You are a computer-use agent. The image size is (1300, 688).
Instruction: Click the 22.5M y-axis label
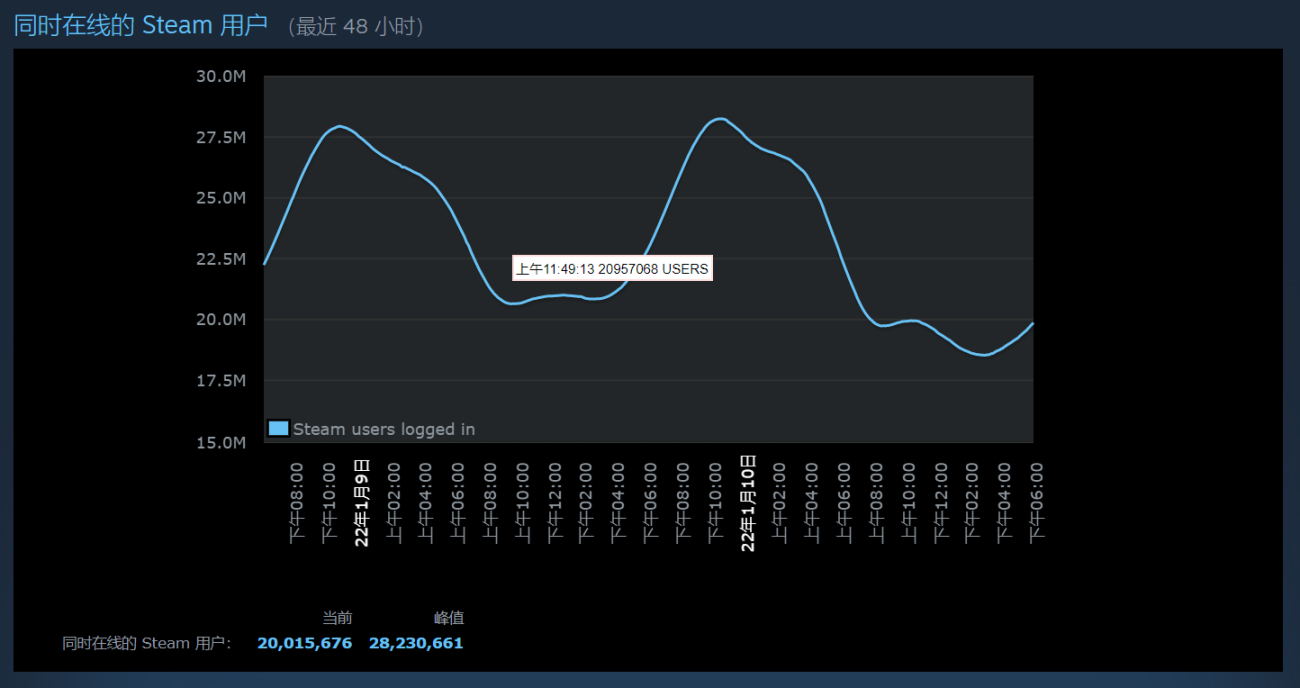coord(221,259)
